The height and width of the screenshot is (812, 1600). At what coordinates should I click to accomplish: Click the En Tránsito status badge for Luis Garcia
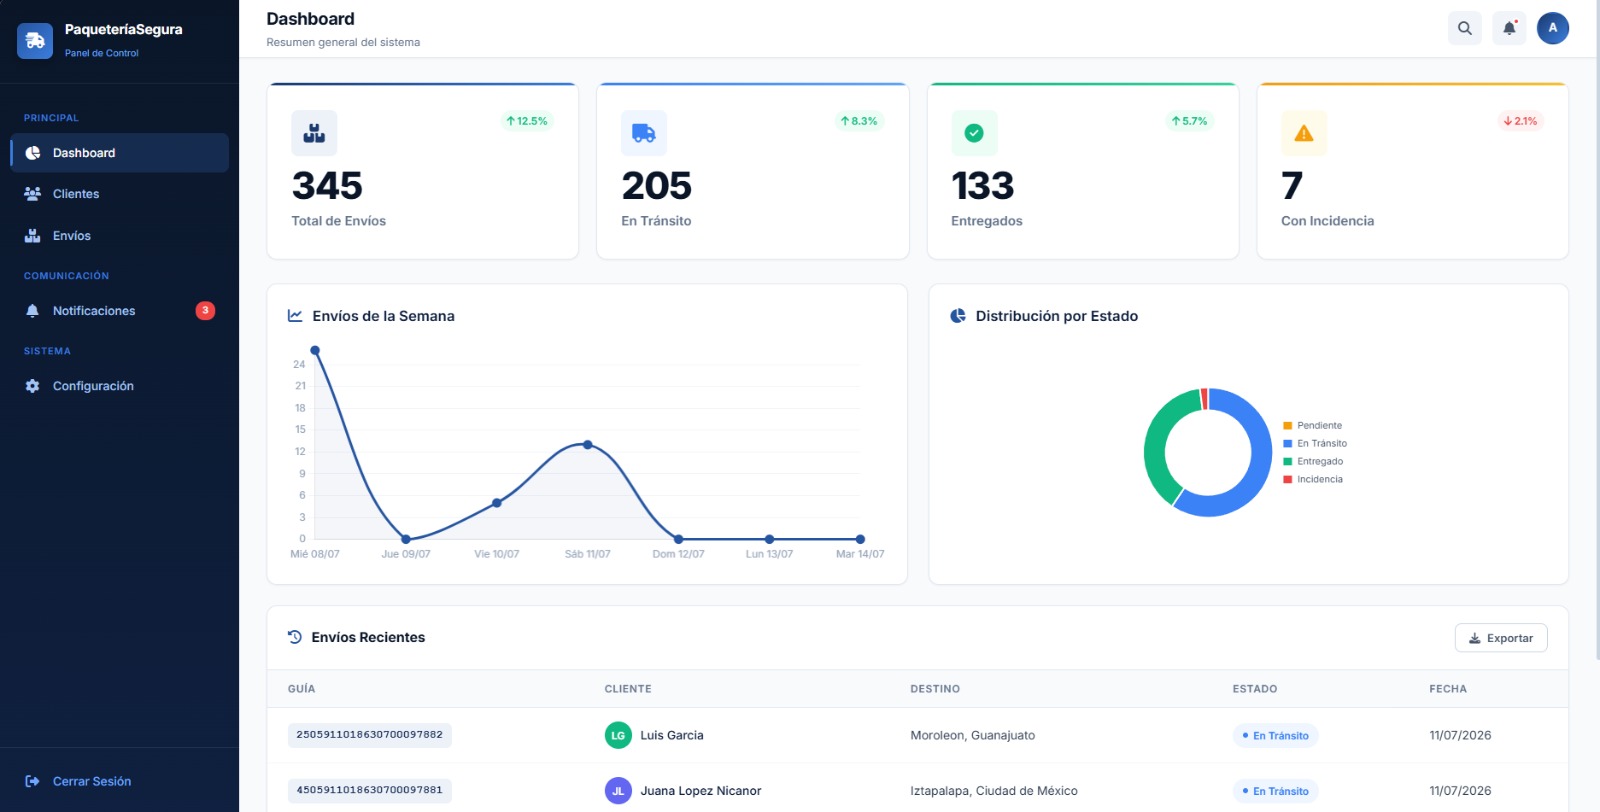(x=1276, y=736)
